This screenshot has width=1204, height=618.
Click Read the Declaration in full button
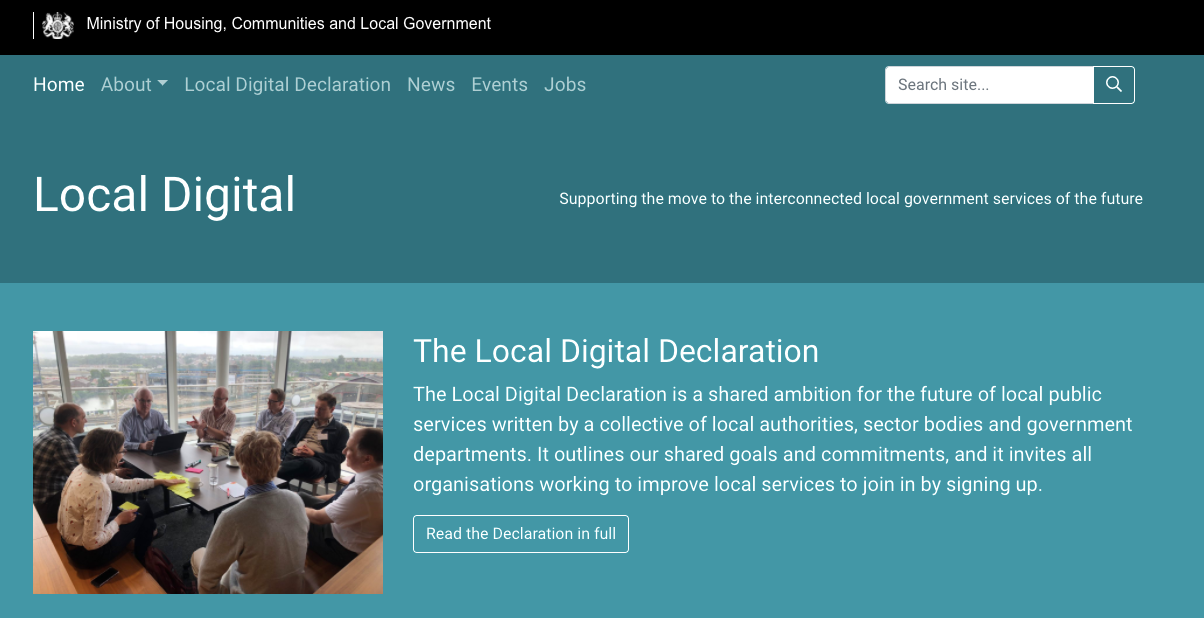pyautogui.click(x=521, y=534)
